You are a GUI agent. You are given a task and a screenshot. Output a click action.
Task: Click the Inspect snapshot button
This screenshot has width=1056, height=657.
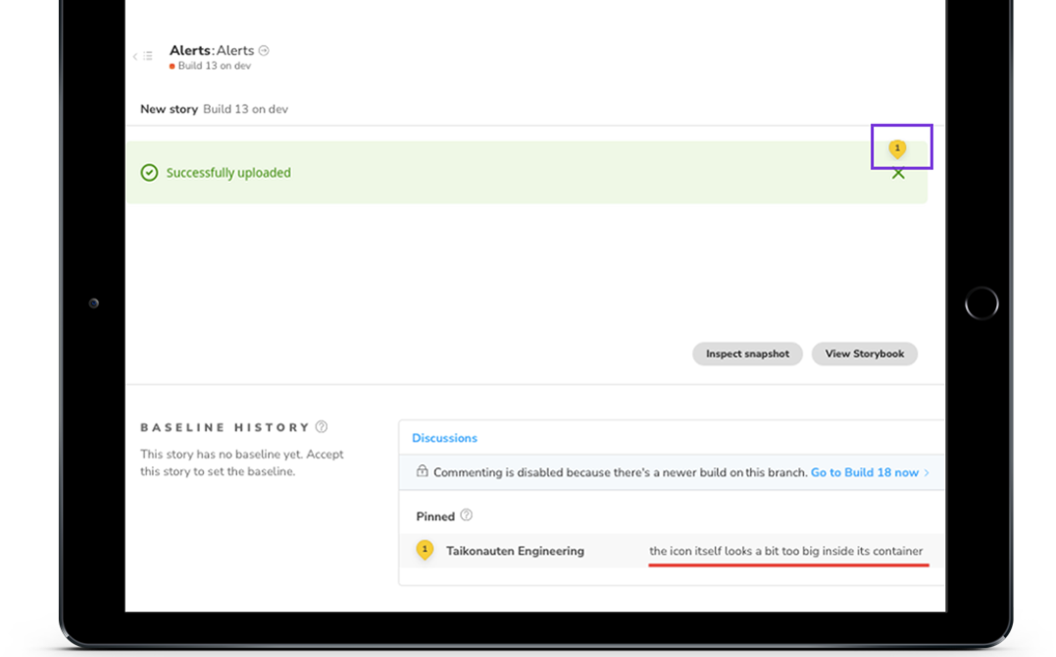[x=747, y=354]
